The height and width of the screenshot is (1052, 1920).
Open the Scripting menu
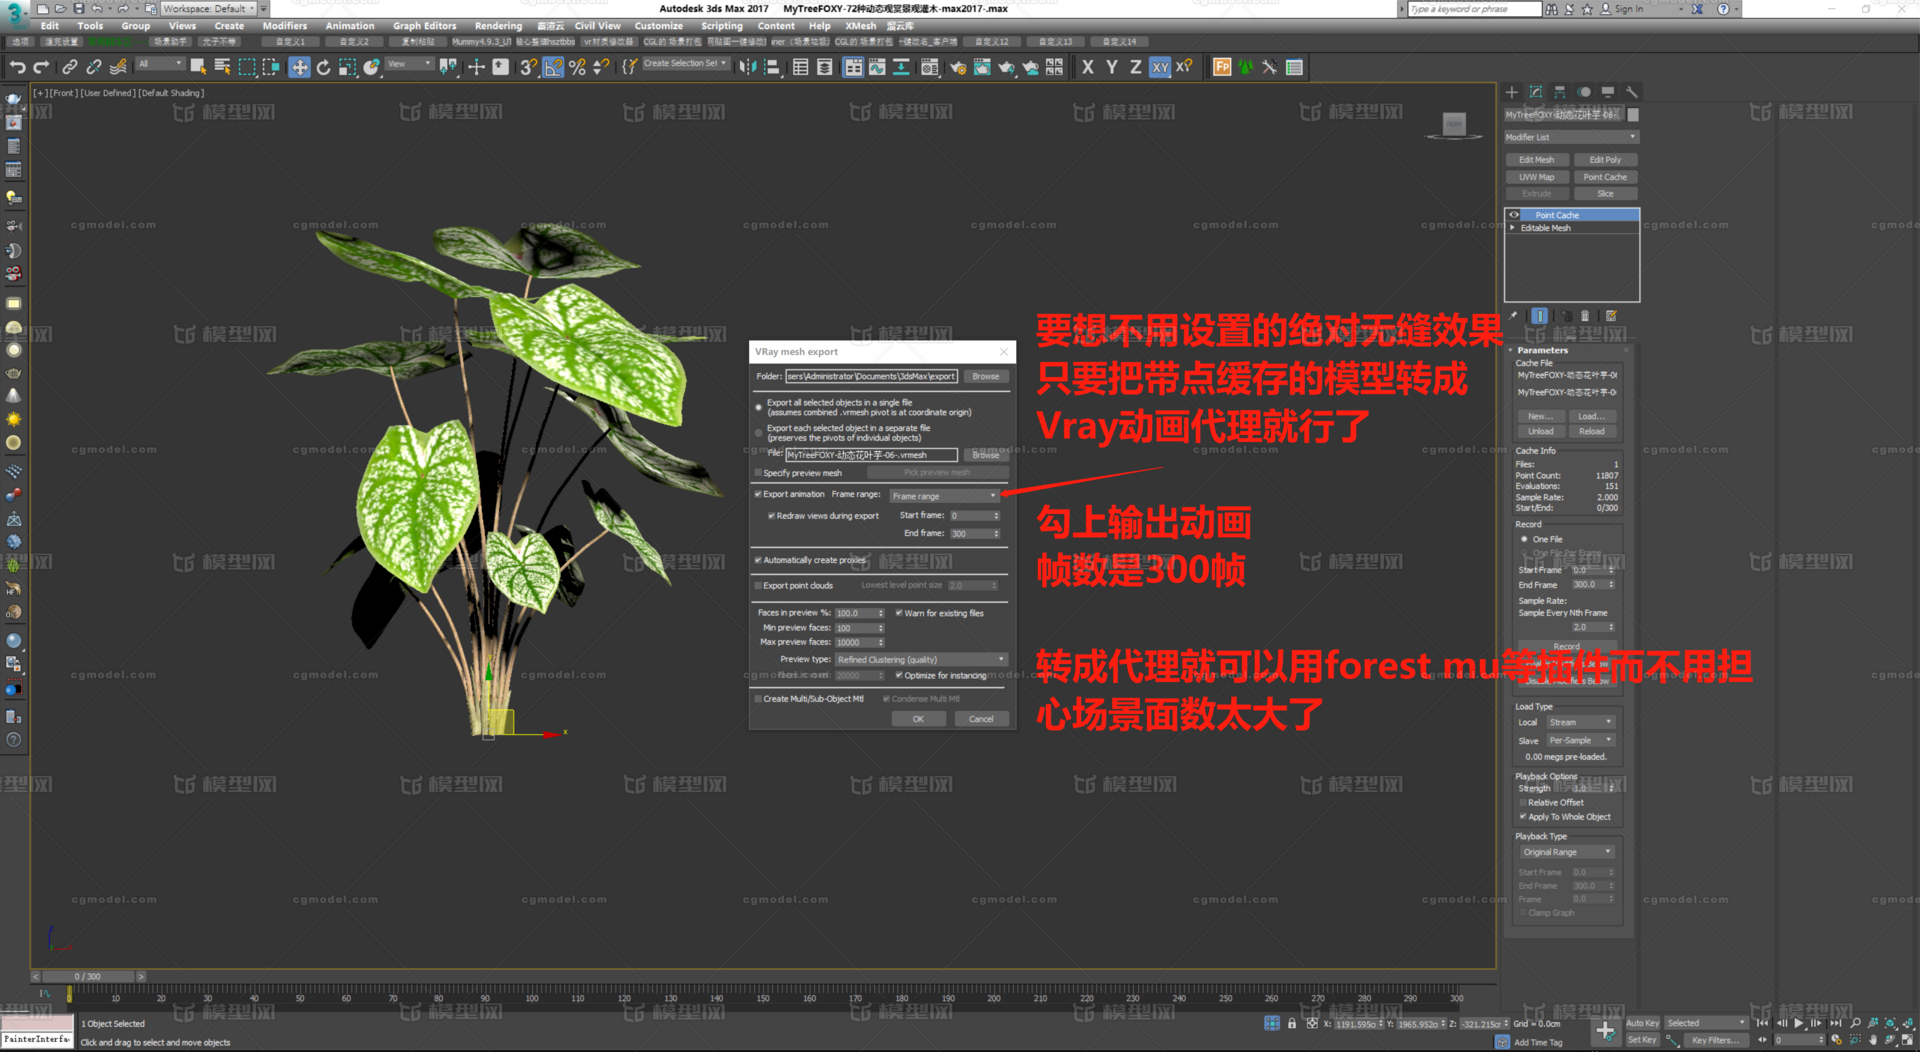click(x=722, y=26)
